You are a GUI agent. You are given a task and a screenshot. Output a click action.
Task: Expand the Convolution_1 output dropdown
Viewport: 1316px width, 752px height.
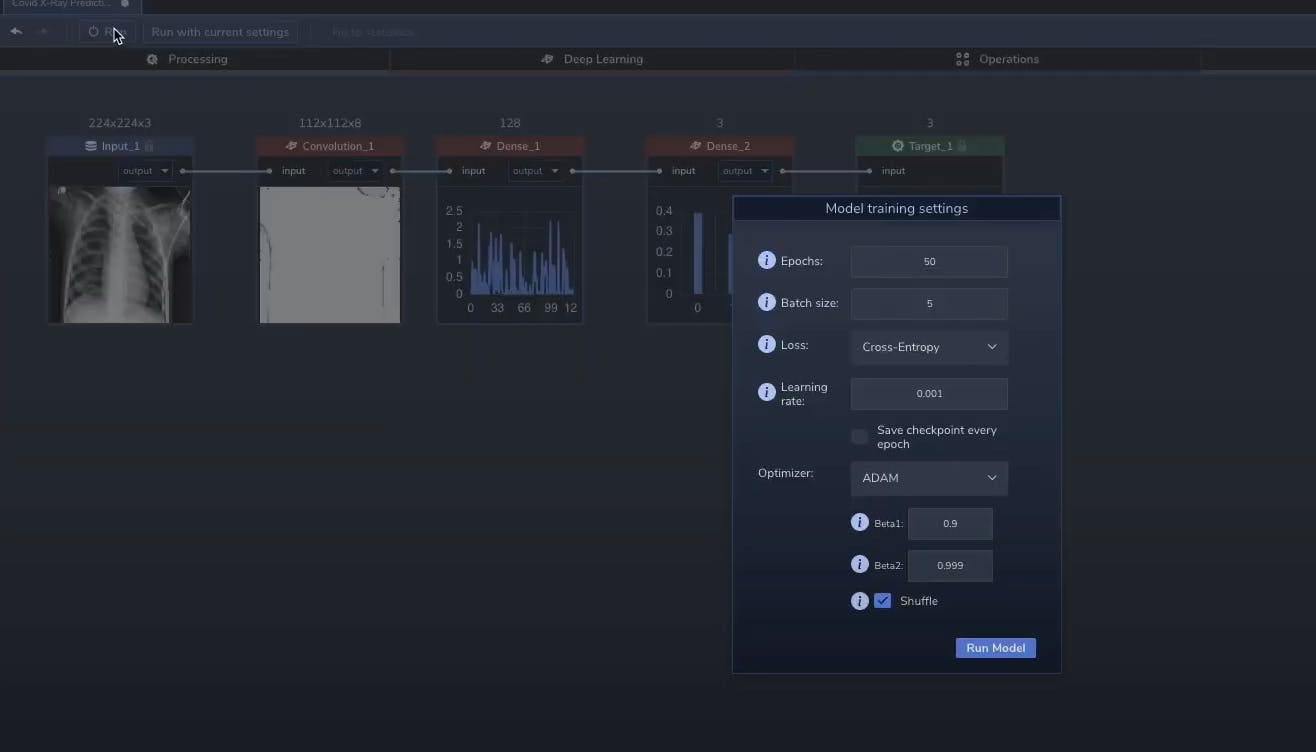[356, 171]
